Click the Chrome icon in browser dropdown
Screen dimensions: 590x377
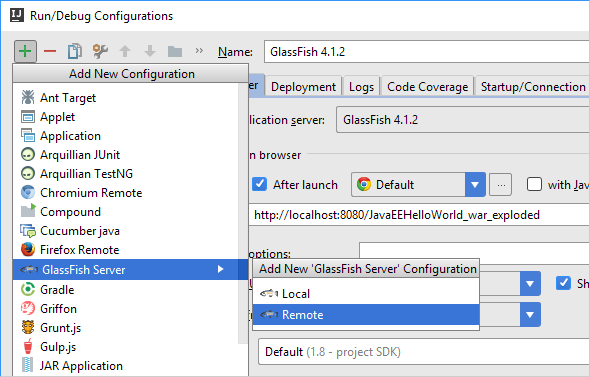click(364, 184)
